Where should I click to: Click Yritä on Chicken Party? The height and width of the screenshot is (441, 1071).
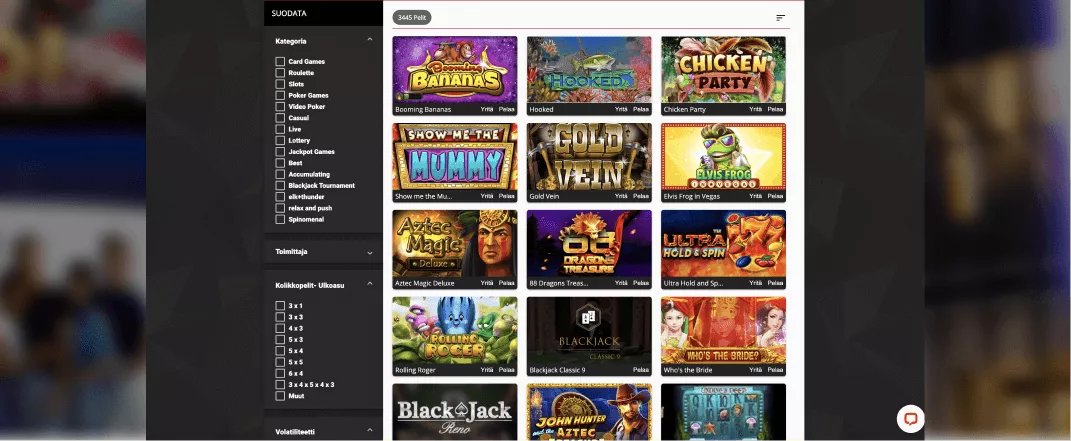pyautogui.click(x=755, y=109)
